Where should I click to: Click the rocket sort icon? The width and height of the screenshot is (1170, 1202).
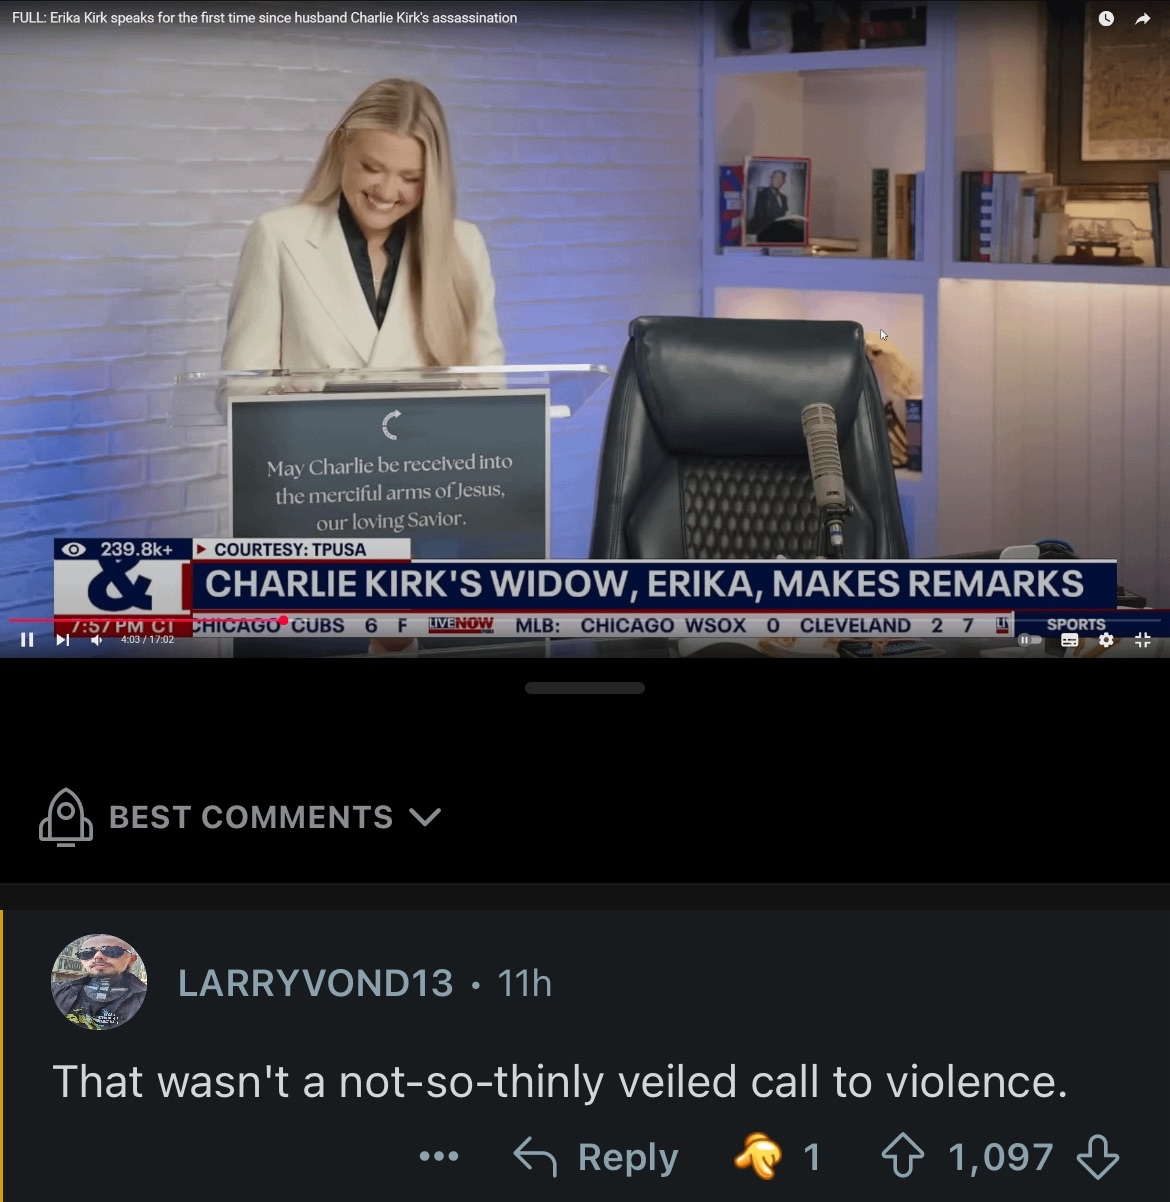point(66,817)
